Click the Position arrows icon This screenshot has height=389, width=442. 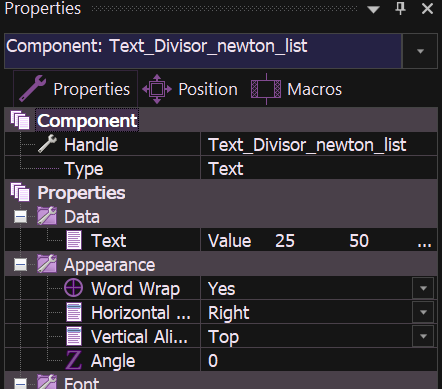(157, 89)
